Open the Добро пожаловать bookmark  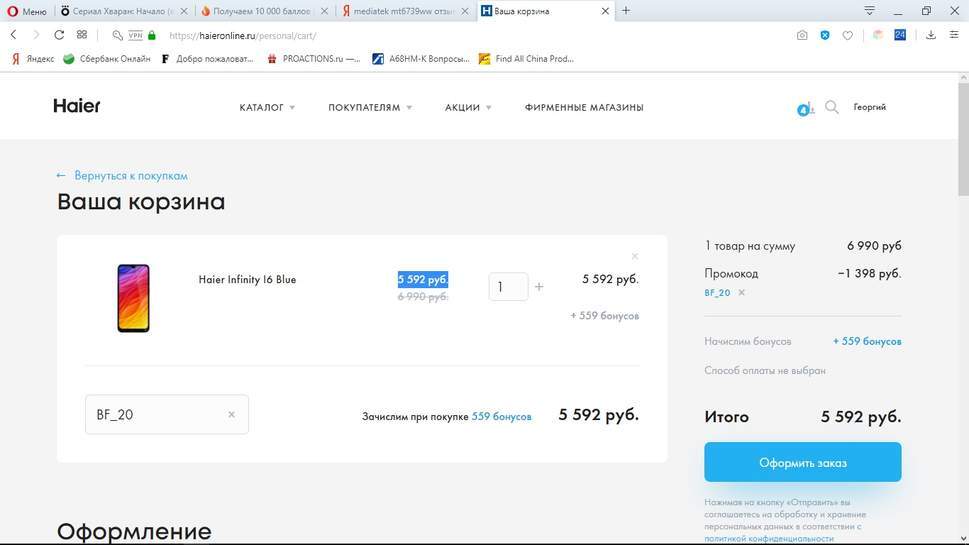pos(208,59)
